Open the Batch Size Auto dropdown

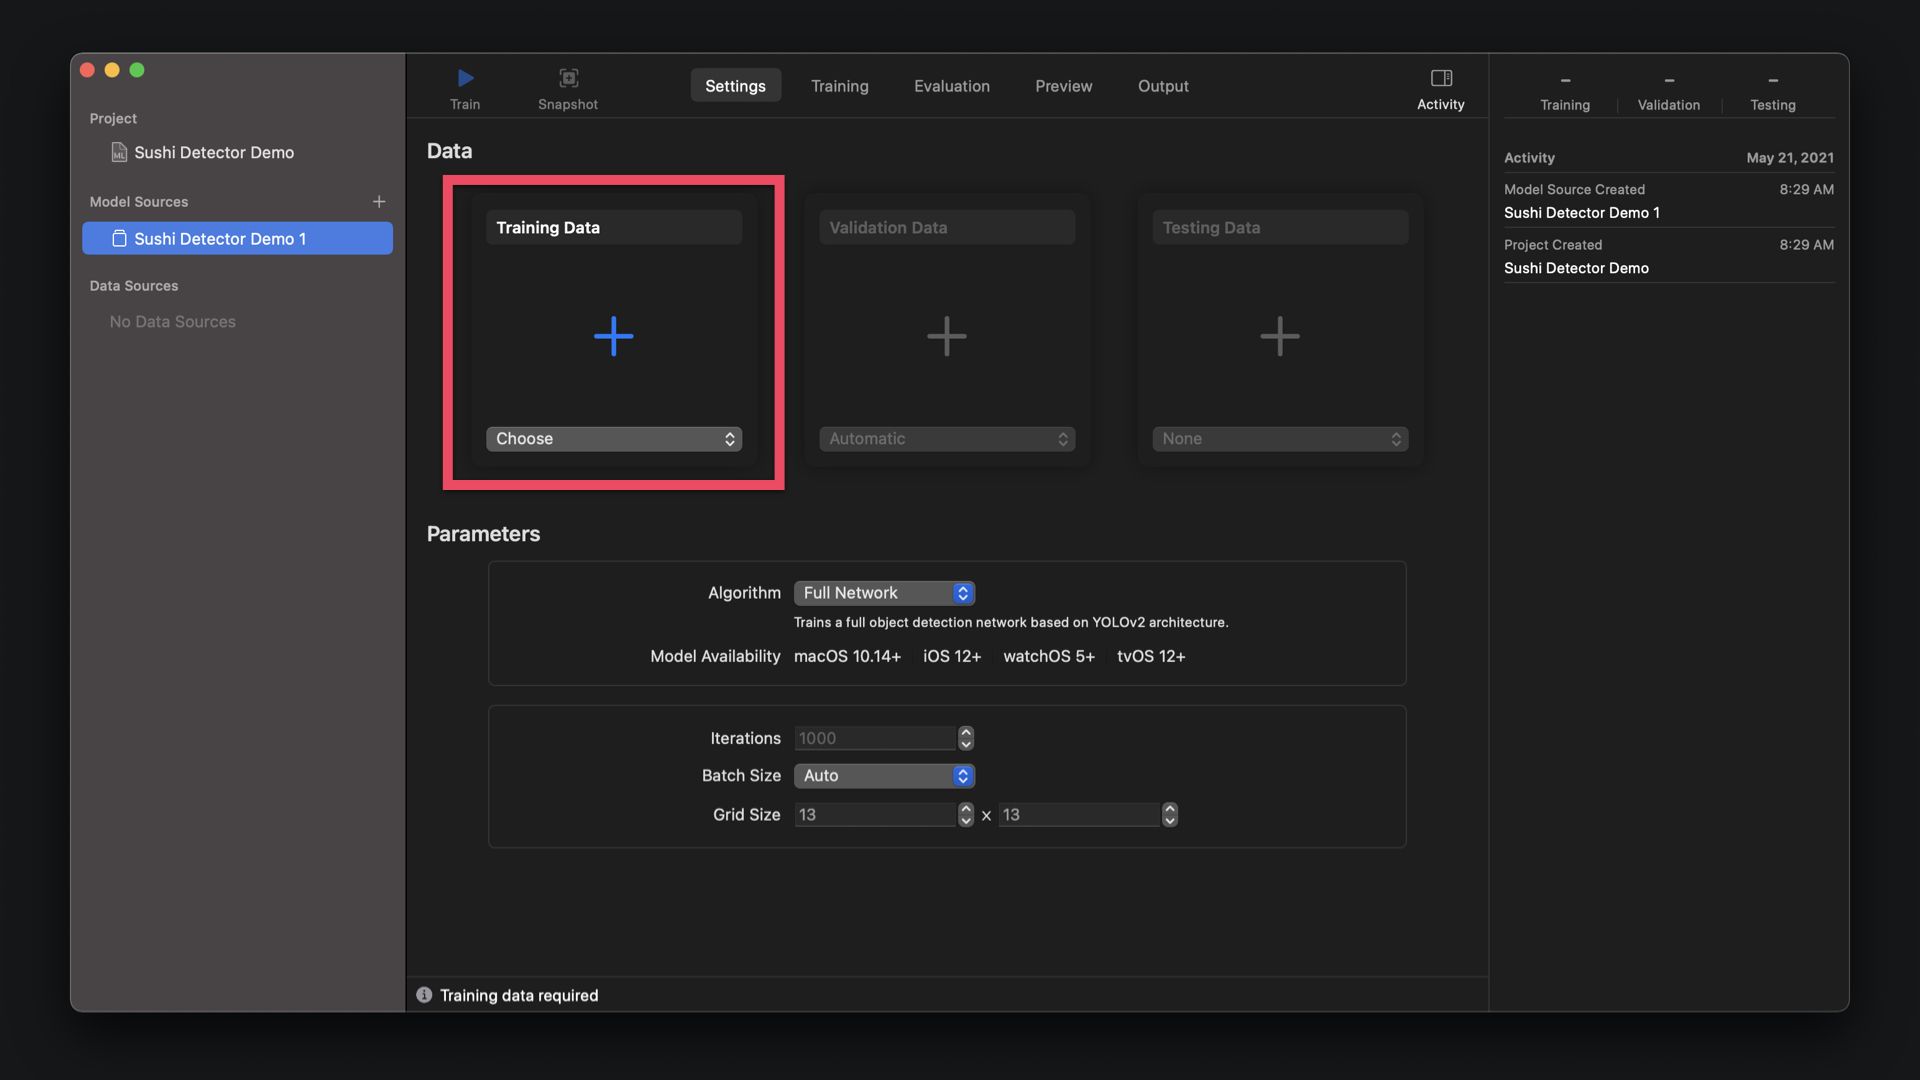(884, 776)
